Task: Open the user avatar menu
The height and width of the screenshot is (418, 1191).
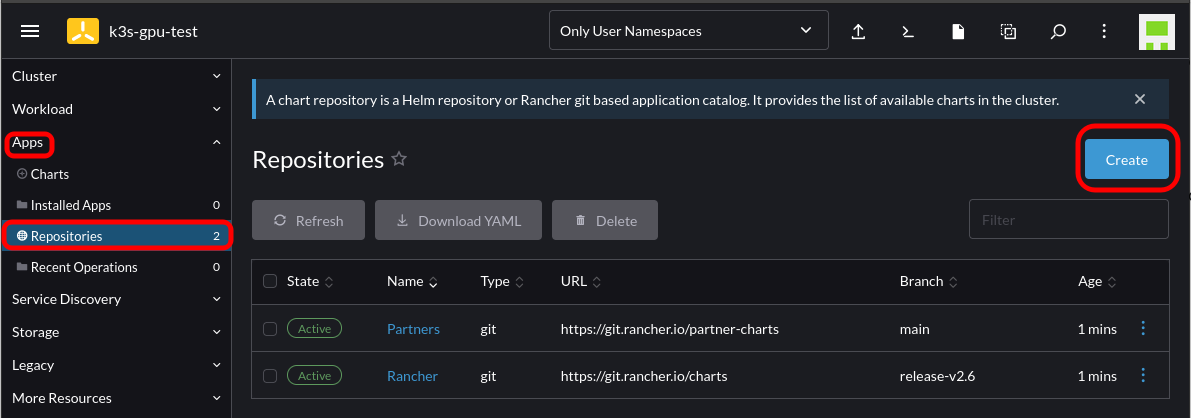Action: (1156, 31)
